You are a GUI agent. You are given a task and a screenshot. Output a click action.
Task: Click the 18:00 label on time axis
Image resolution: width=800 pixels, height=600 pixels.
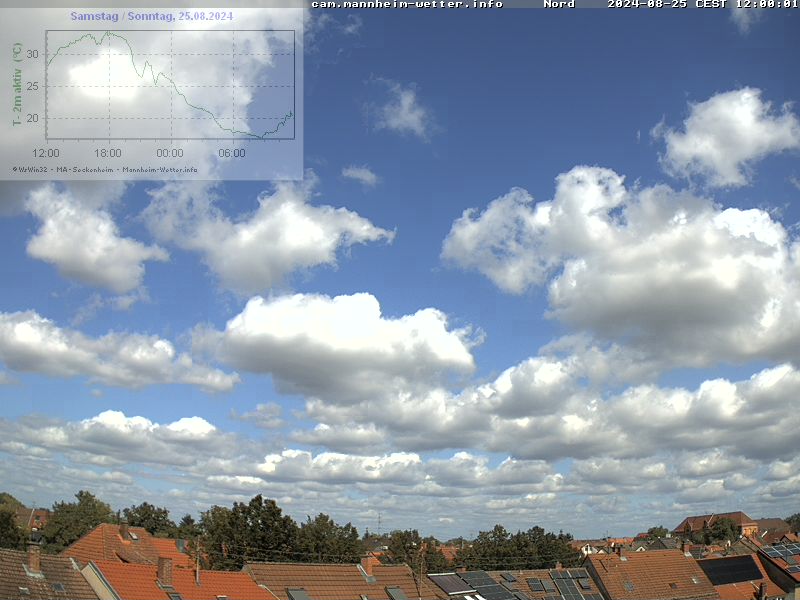107,153
